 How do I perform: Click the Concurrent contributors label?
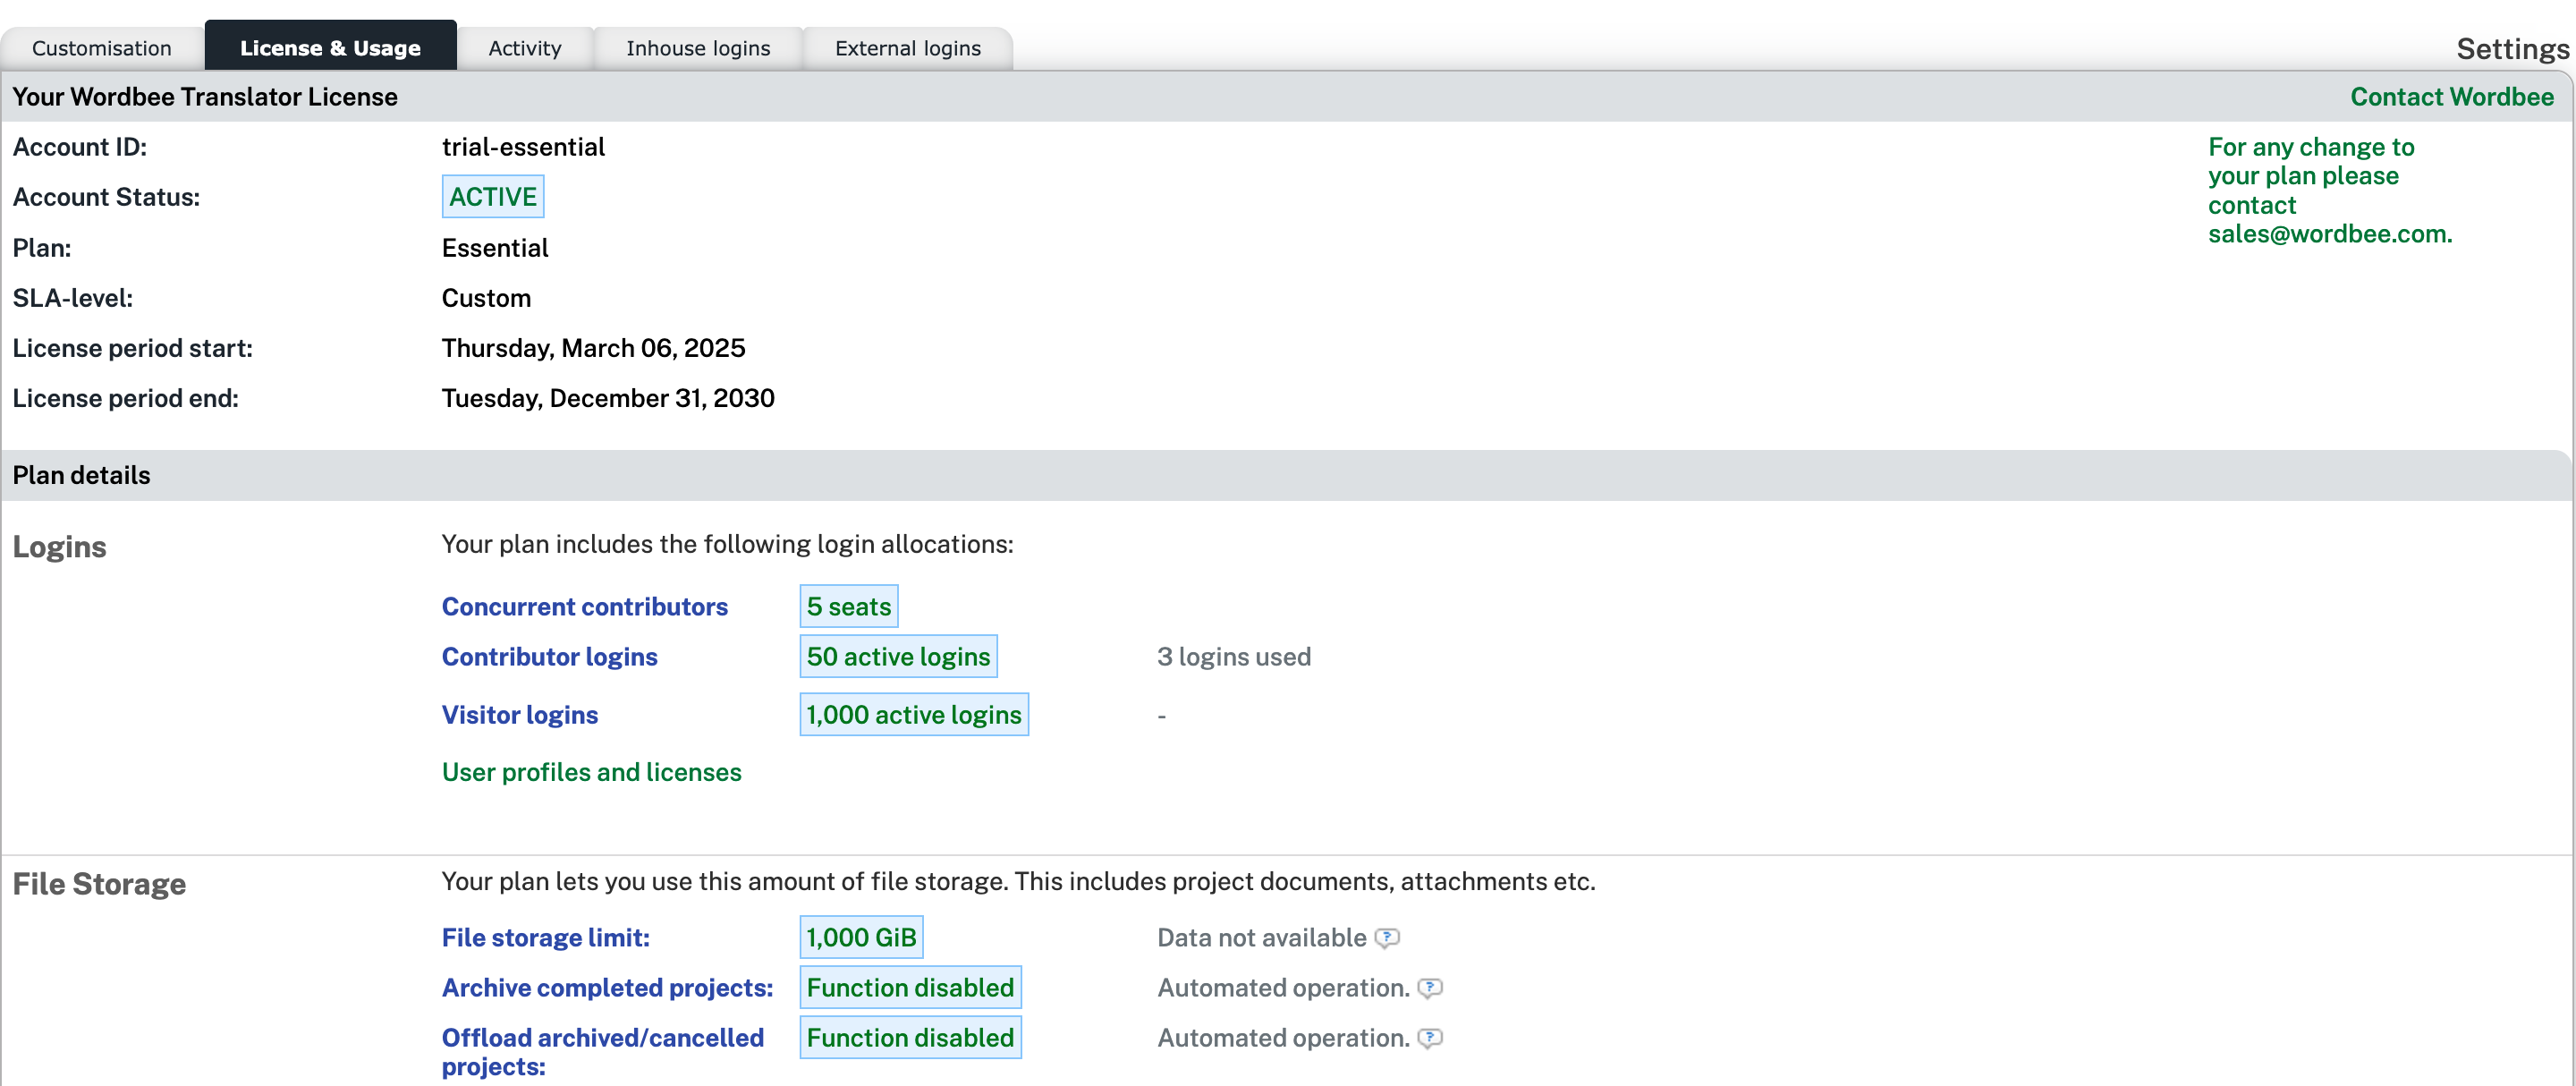[584, 607]
